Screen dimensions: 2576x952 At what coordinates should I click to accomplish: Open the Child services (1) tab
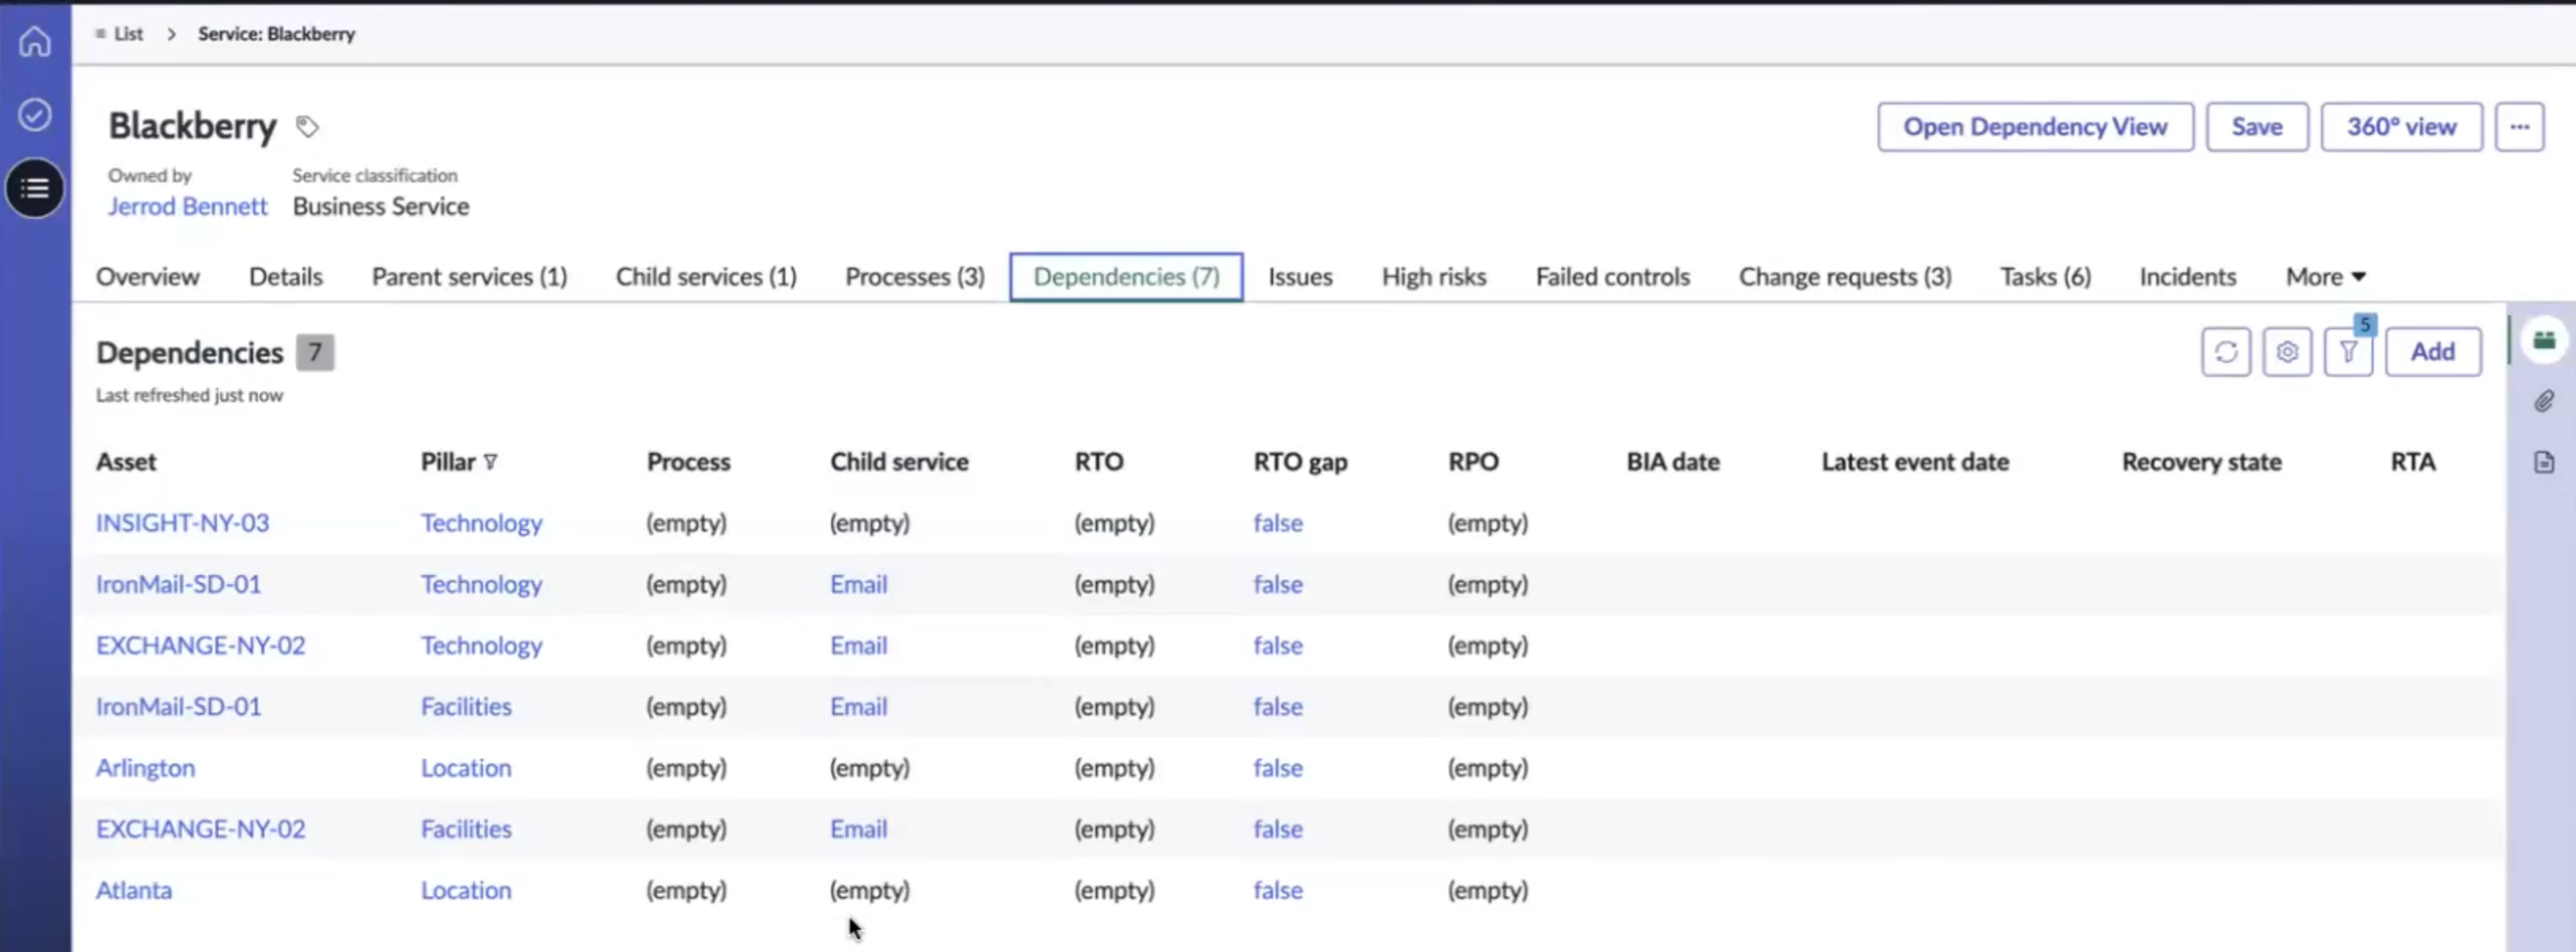[x=706, y=277]
